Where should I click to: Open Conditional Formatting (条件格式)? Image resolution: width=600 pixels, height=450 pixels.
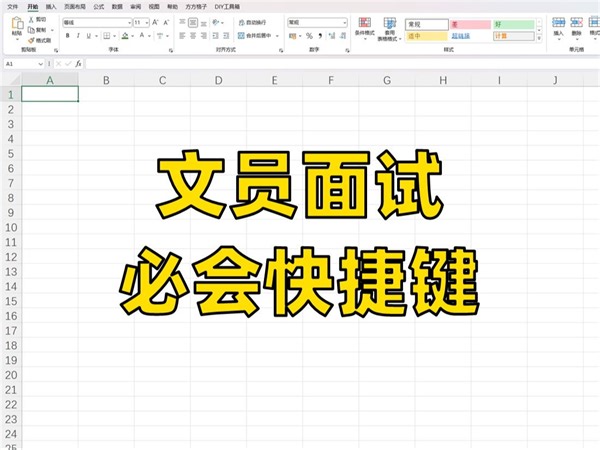pos(364,27)
